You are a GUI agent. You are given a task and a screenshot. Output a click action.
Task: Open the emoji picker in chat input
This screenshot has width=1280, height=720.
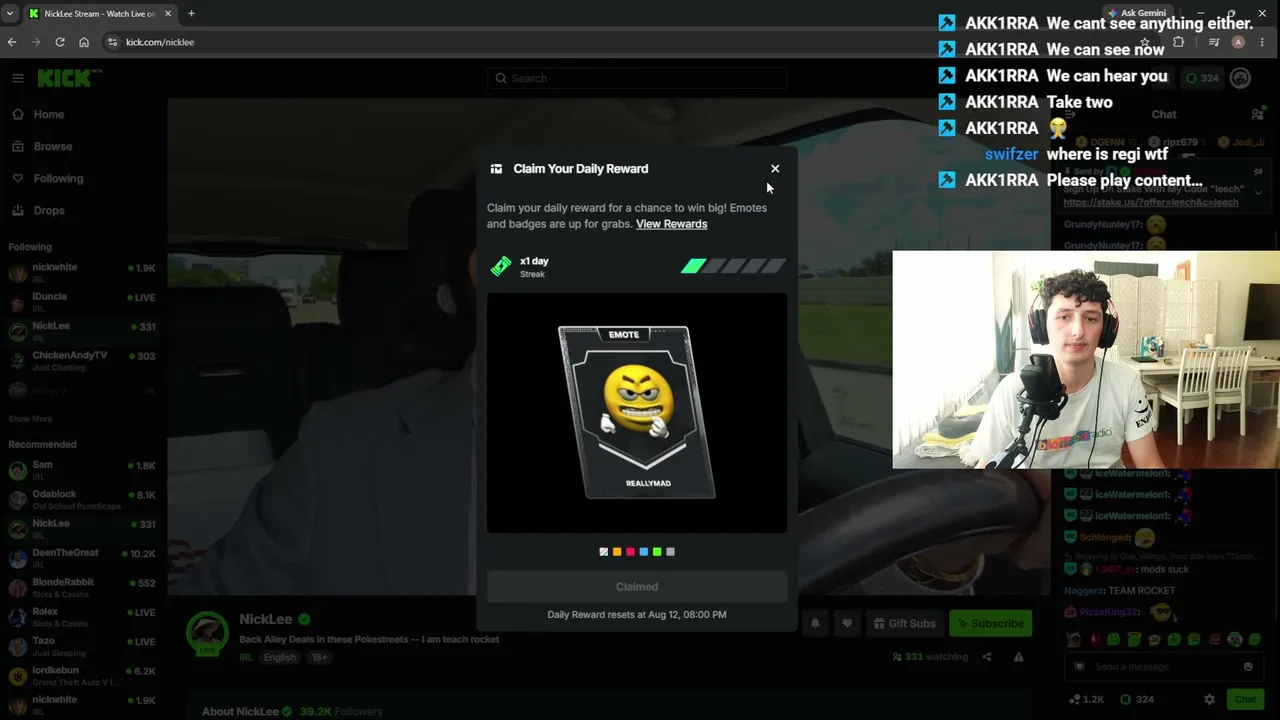click(x=1248, y=667)
